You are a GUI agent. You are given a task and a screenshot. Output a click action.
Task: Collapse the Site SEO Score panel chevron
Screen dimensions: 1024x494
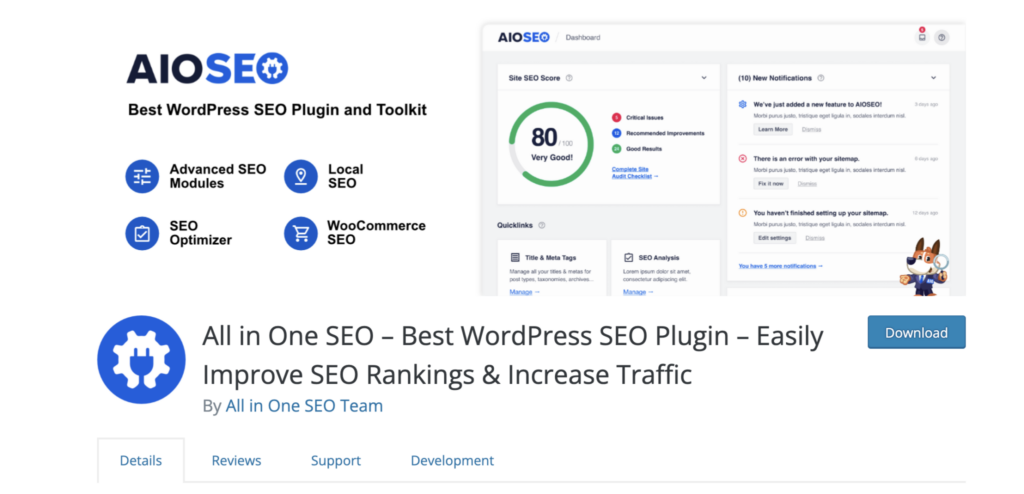(704, 78)
